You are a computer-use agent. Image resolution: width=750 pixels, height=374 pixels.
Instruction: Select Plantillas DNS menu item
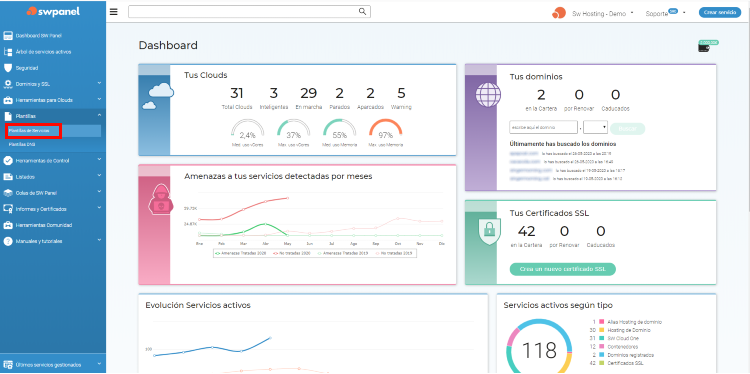[22, 144]
